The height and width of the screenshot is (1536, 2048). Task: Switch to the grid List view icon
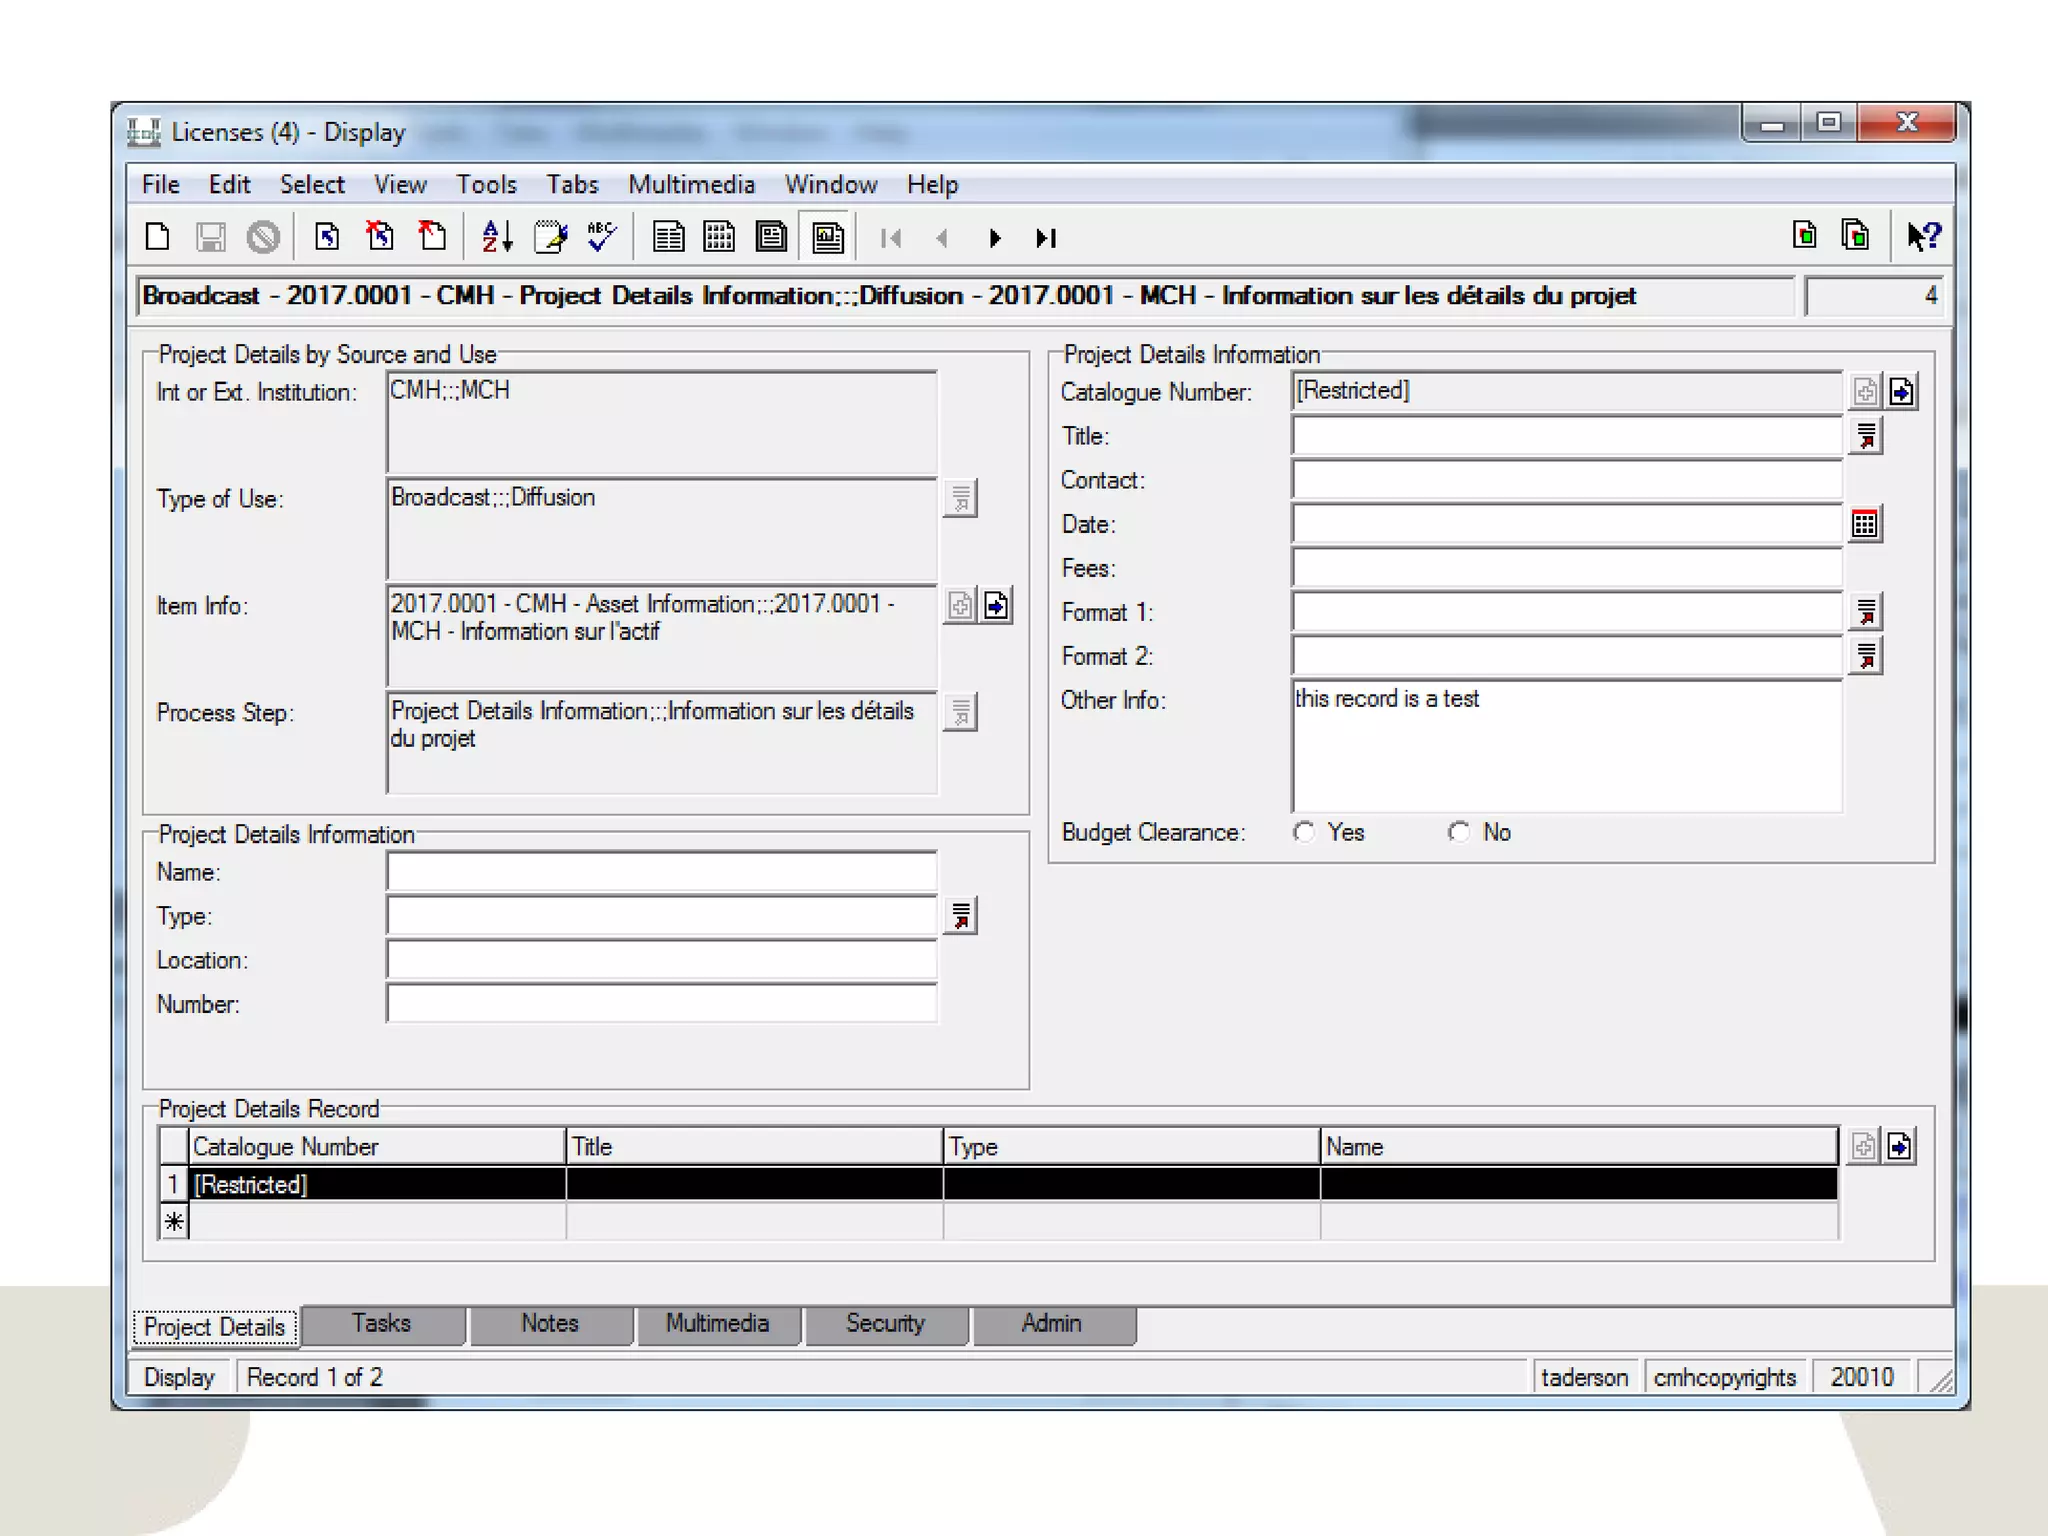[x=719, y=237]
